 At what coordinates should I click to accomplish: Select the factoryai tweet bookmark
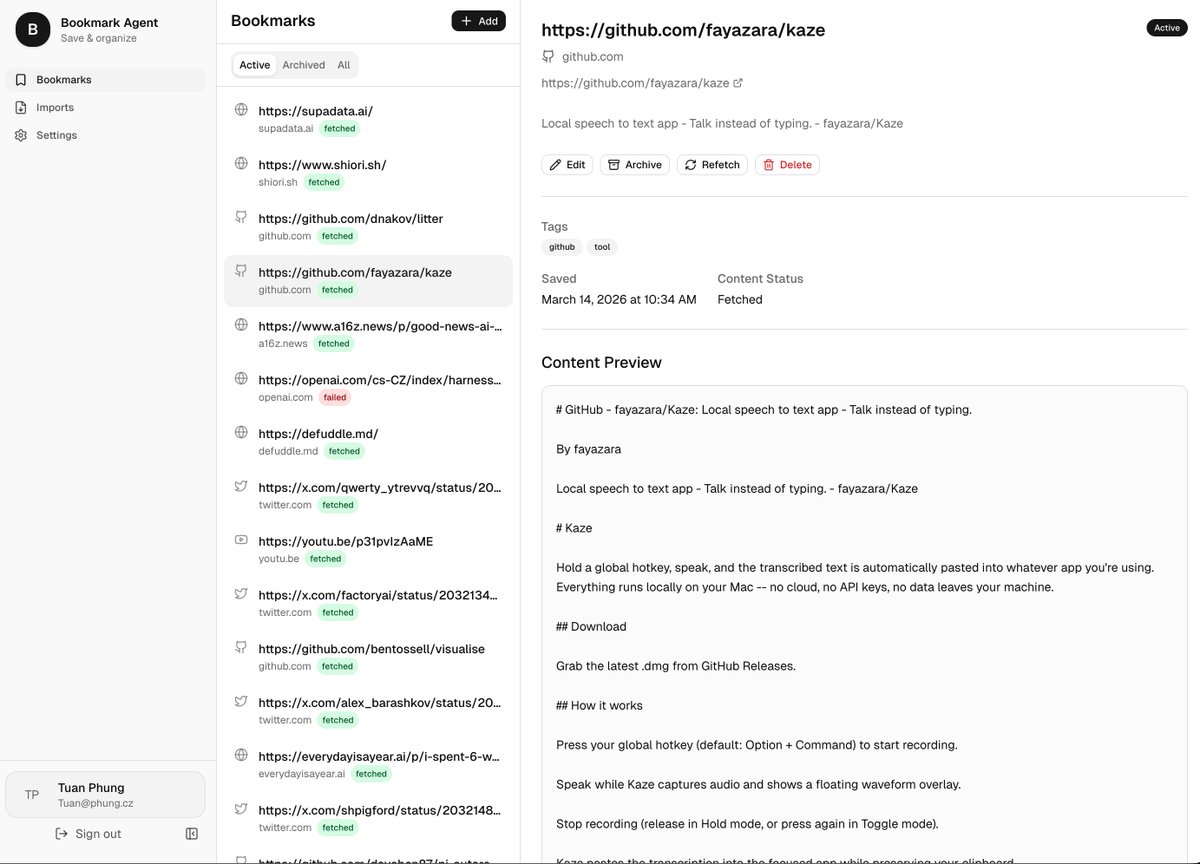(x=368, y=603)
